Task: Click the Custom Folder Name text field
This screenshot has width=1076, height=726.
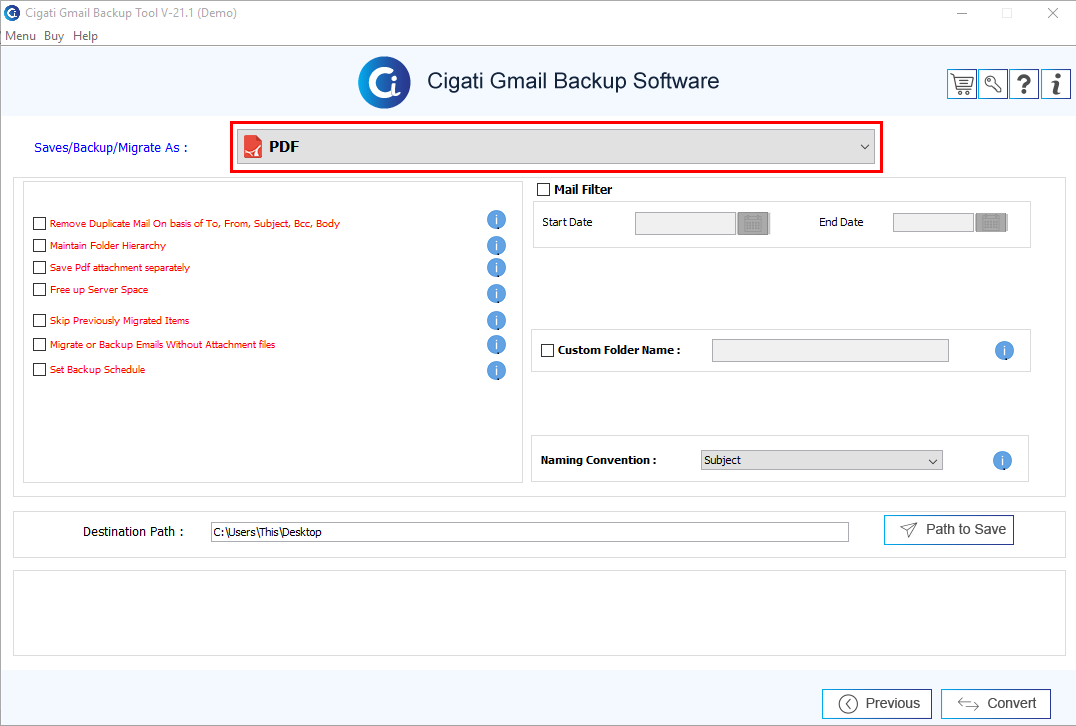Action: tap(830, 351)
